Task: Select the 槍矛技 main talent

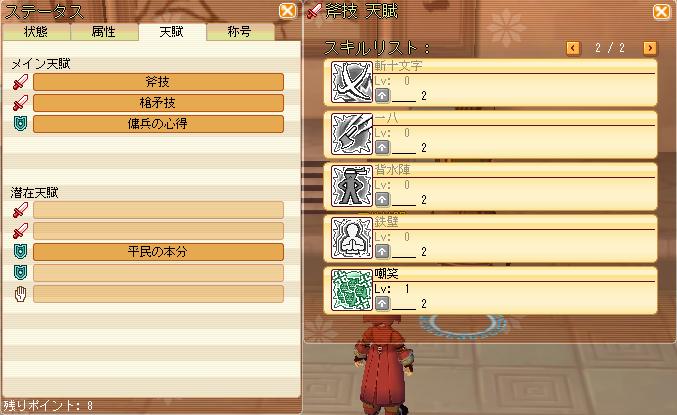Action: (x=158, y=103)
